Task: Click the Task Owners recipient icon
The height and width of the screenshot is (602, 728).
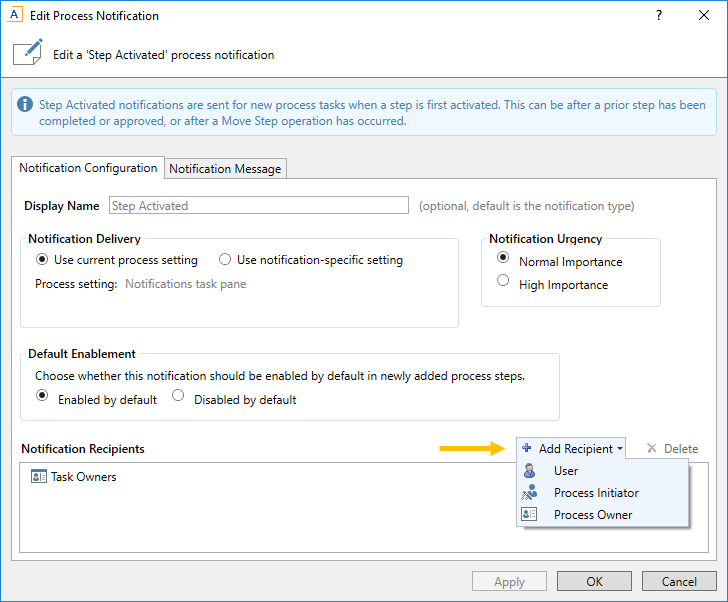Action: [39, 477]
